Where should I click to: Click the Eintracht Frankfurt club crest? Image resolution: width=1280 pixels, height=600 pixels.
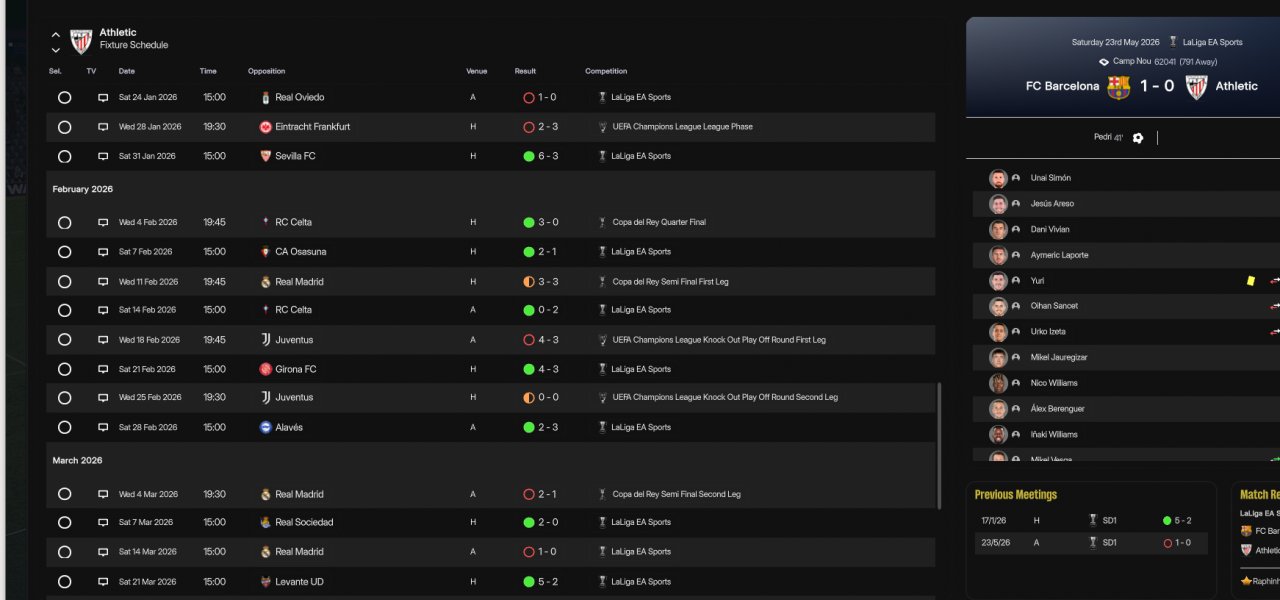tap(265, 127)
